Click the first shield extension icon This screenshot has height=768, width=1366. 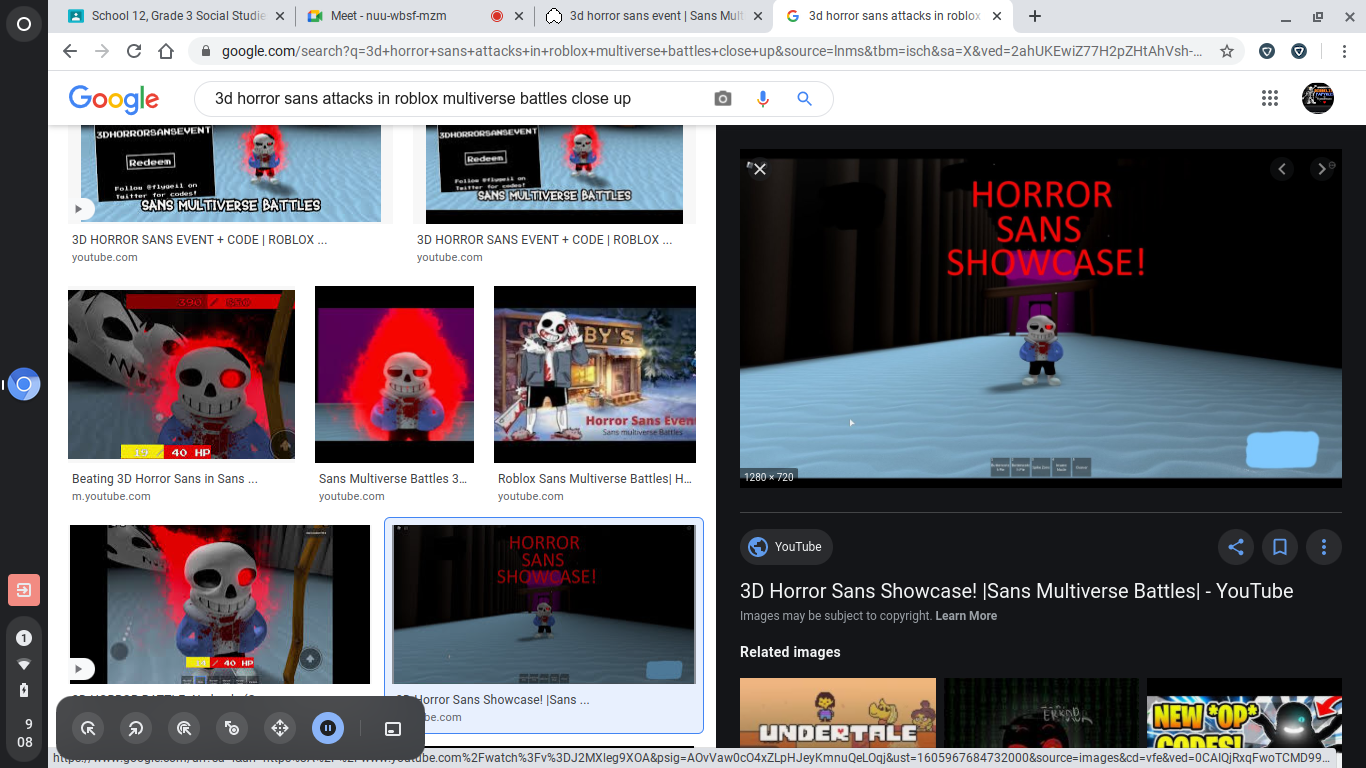coord(1267,51)
